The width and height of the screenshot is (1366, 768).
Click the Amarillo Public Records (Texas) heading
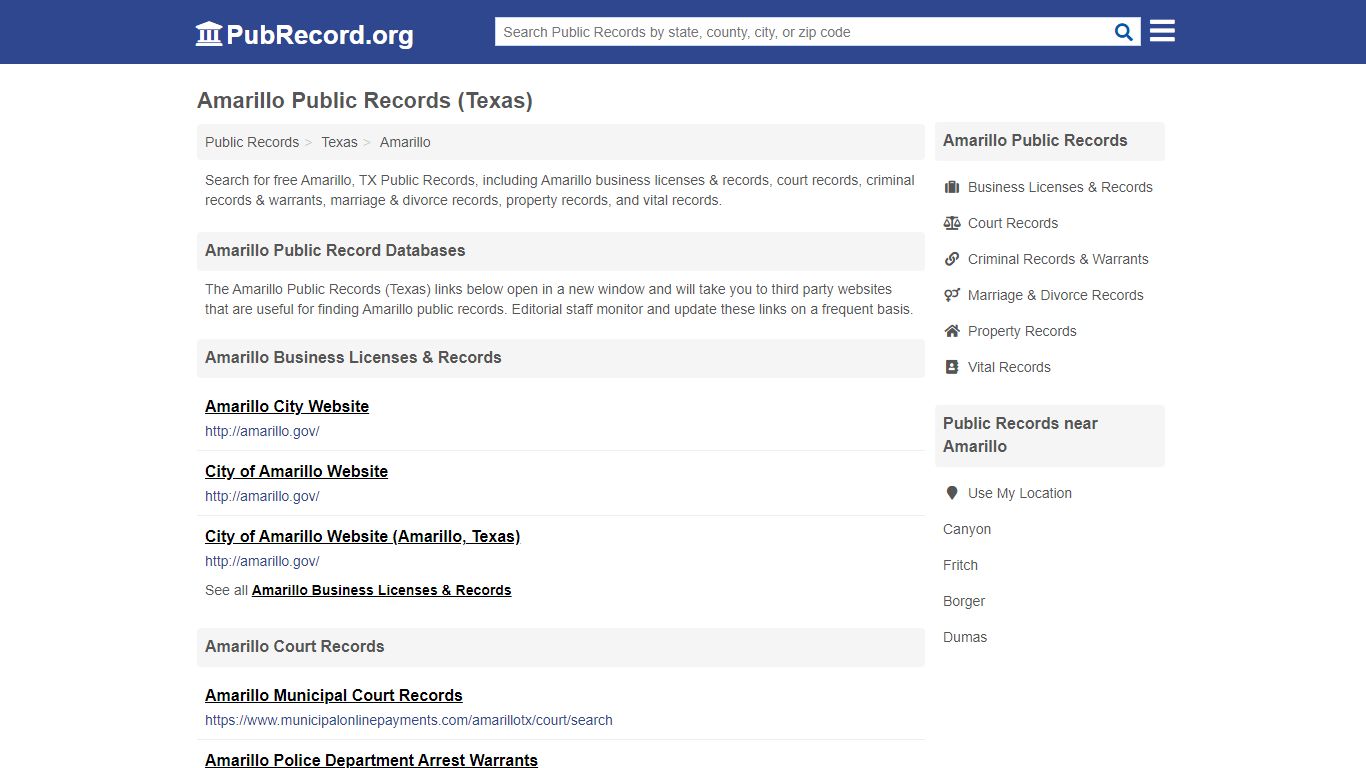(x=365, y=101)
